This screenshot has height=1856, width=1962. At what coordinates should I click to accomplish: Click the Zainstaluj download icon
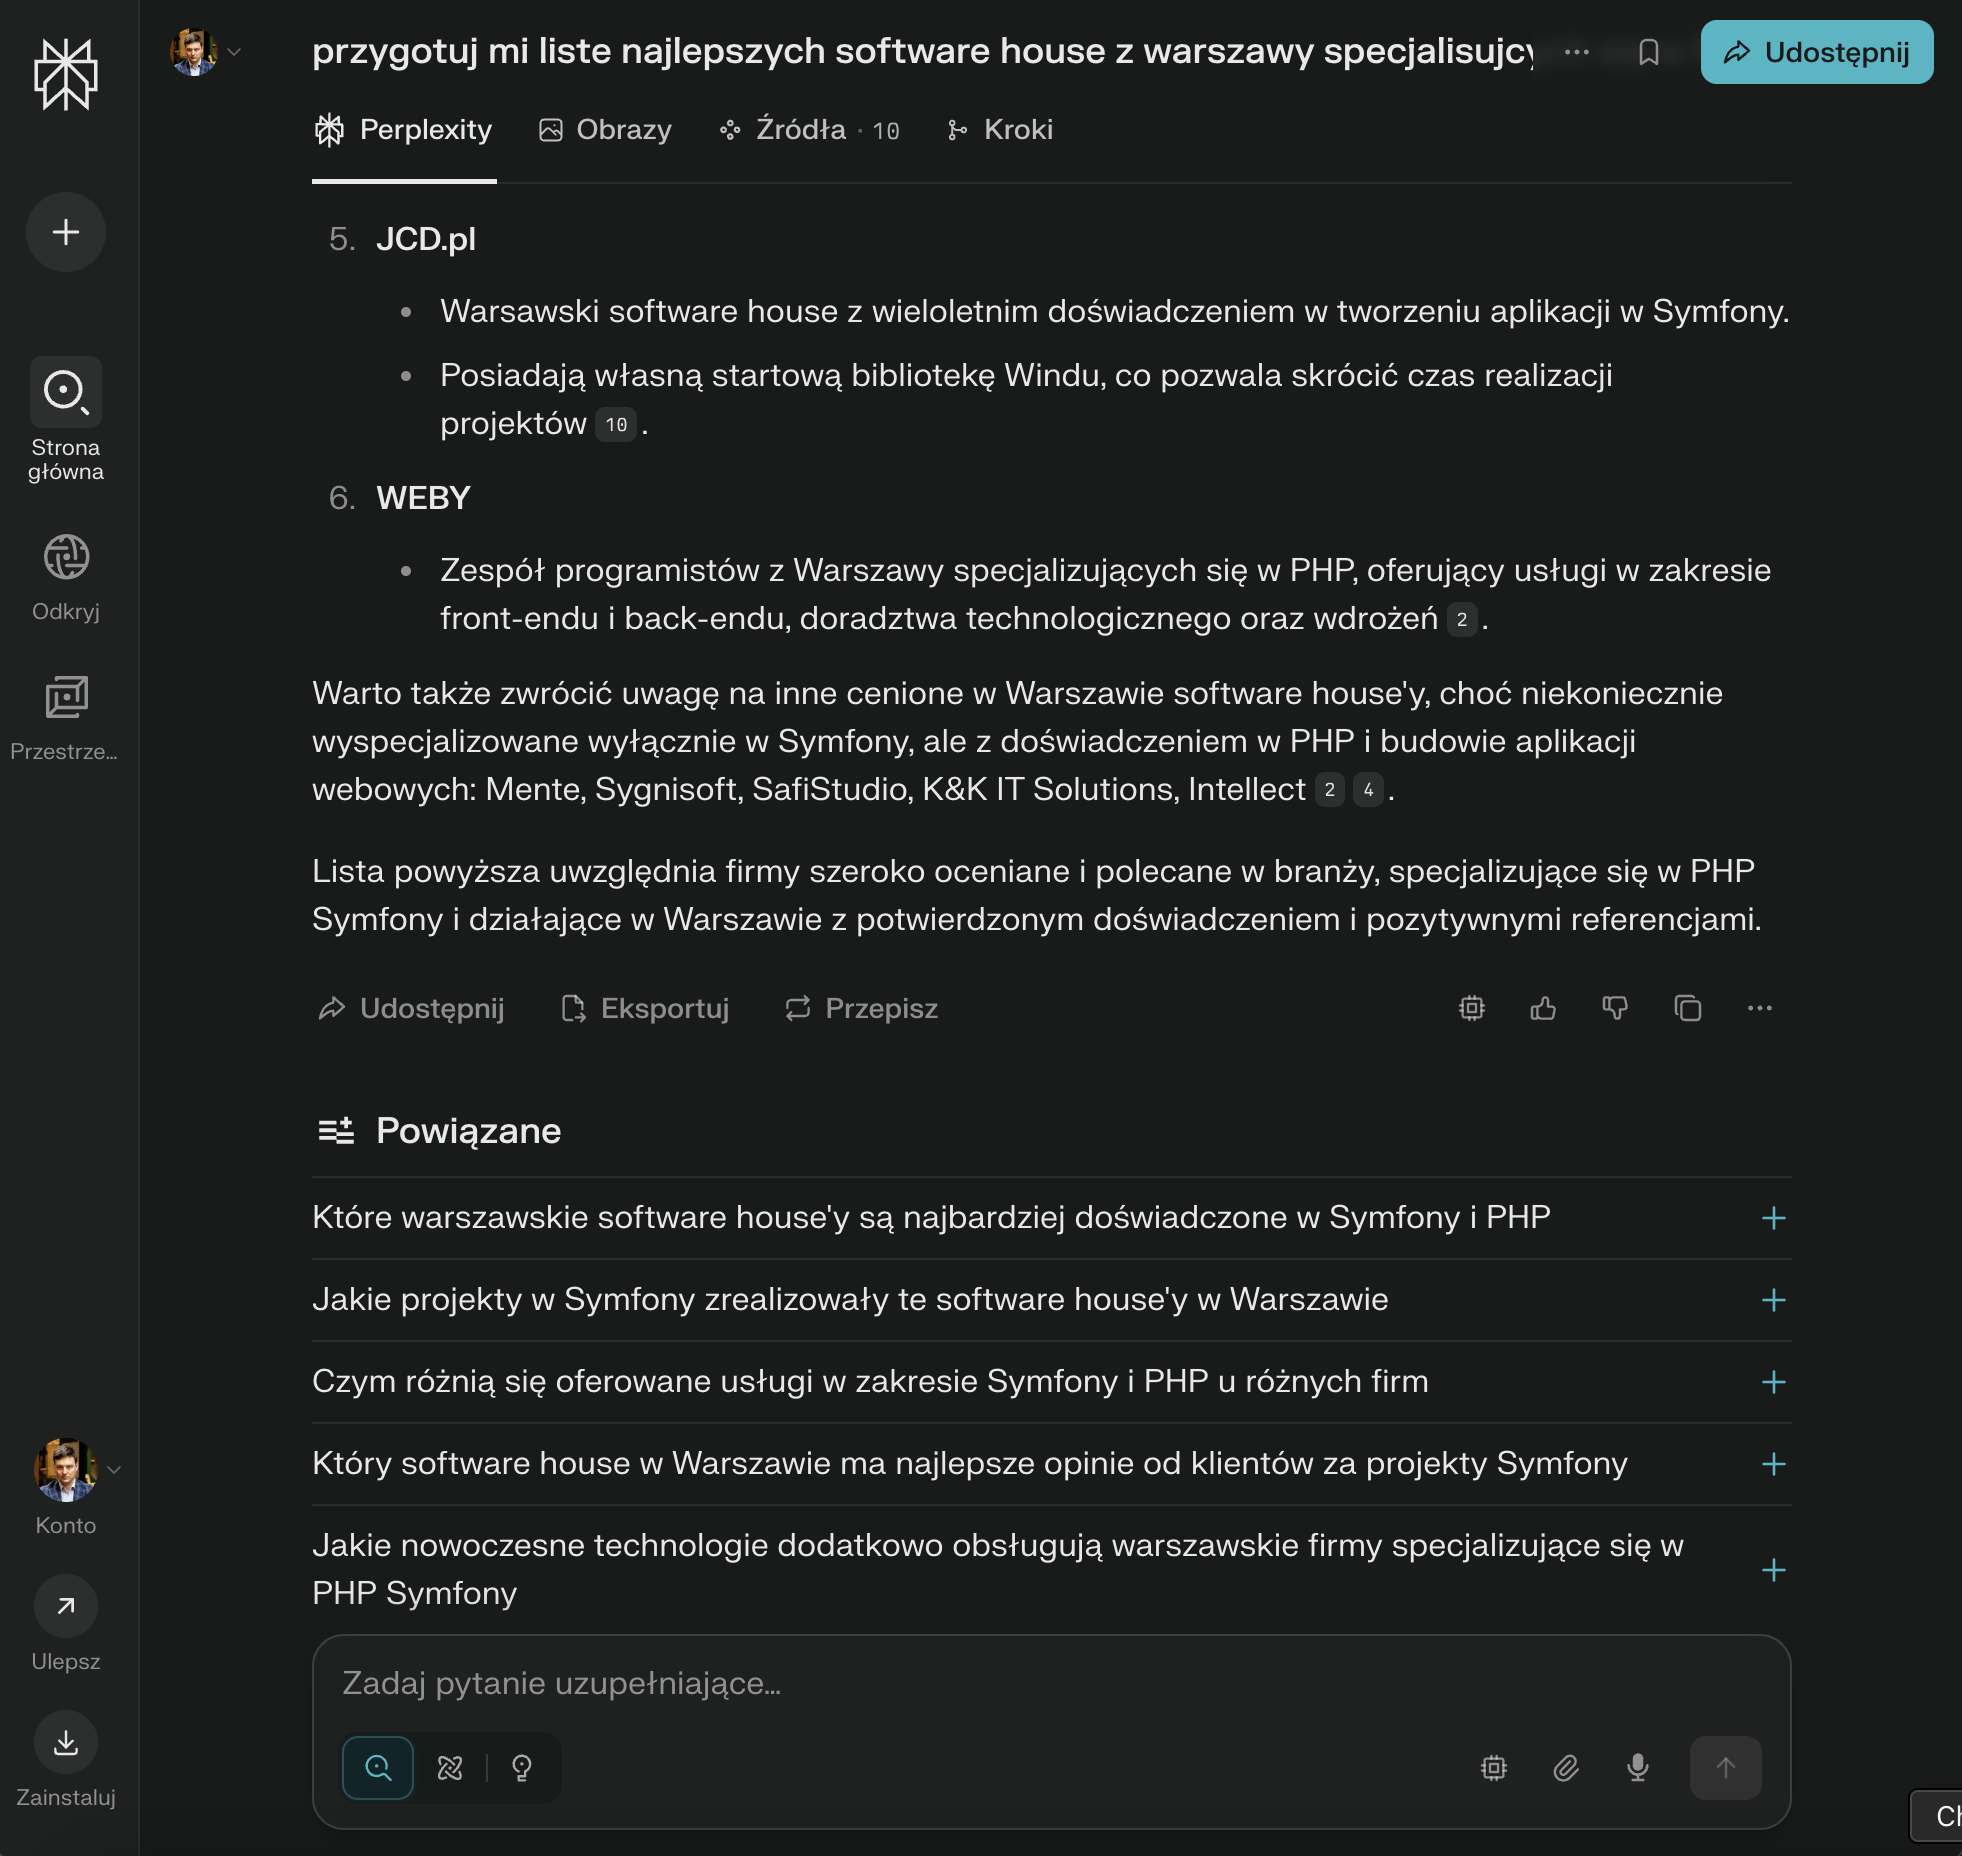(x=66, y=1742)
